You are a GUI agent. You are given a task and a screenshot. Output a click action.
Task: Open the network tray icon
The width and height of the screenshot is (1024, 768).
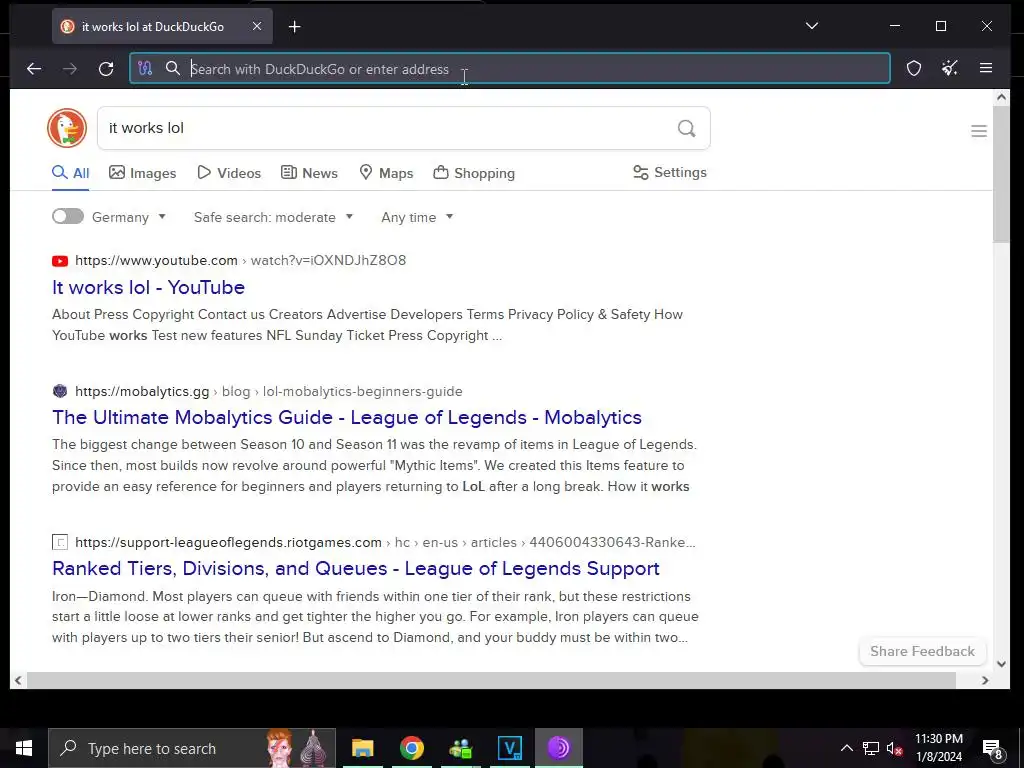click(871, 748)
